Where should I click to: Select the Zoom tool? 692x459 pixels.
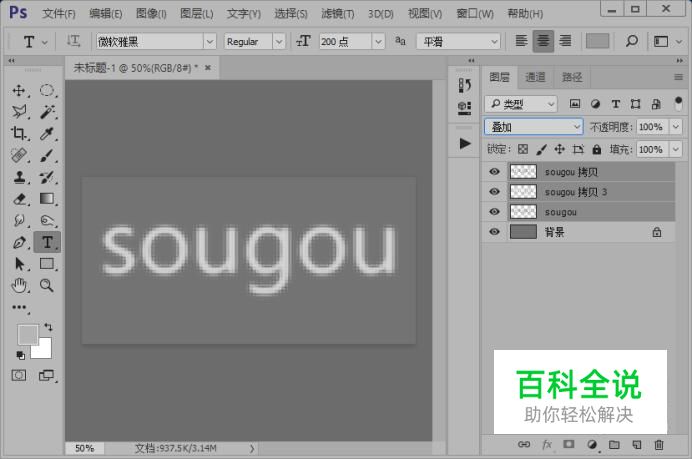click(47, 286)
